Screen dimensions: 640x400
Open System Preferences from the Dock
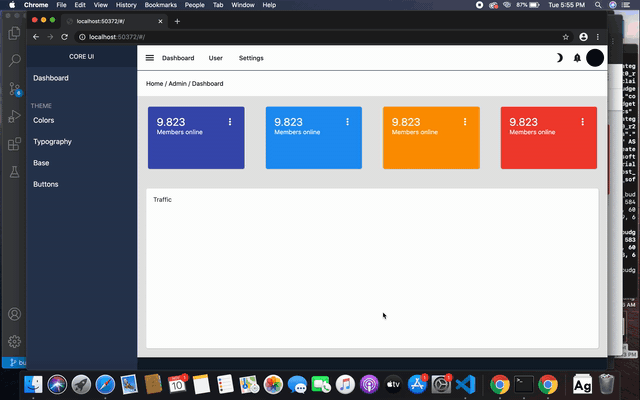point(441,384)
